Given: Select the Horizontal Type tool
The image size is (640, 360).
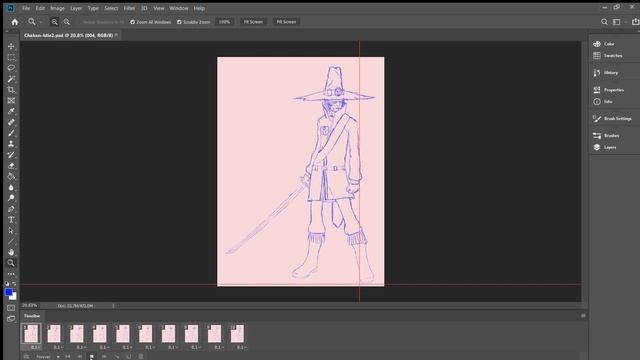Looking at the screenshot, I should [11, 220].
